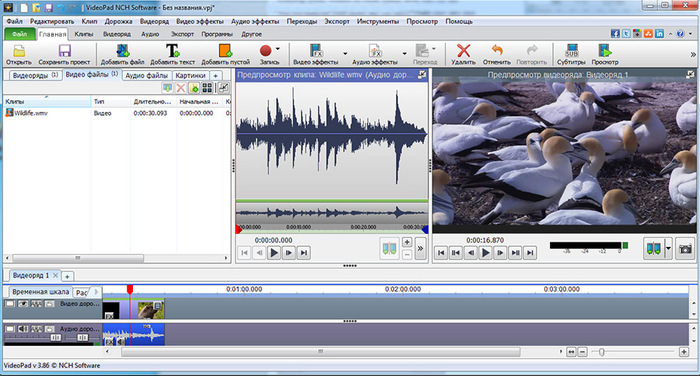This screenshot has width=700, height=376.
Task: Click the FX icon on the audio clip
Action: click(x=109, y=342)
